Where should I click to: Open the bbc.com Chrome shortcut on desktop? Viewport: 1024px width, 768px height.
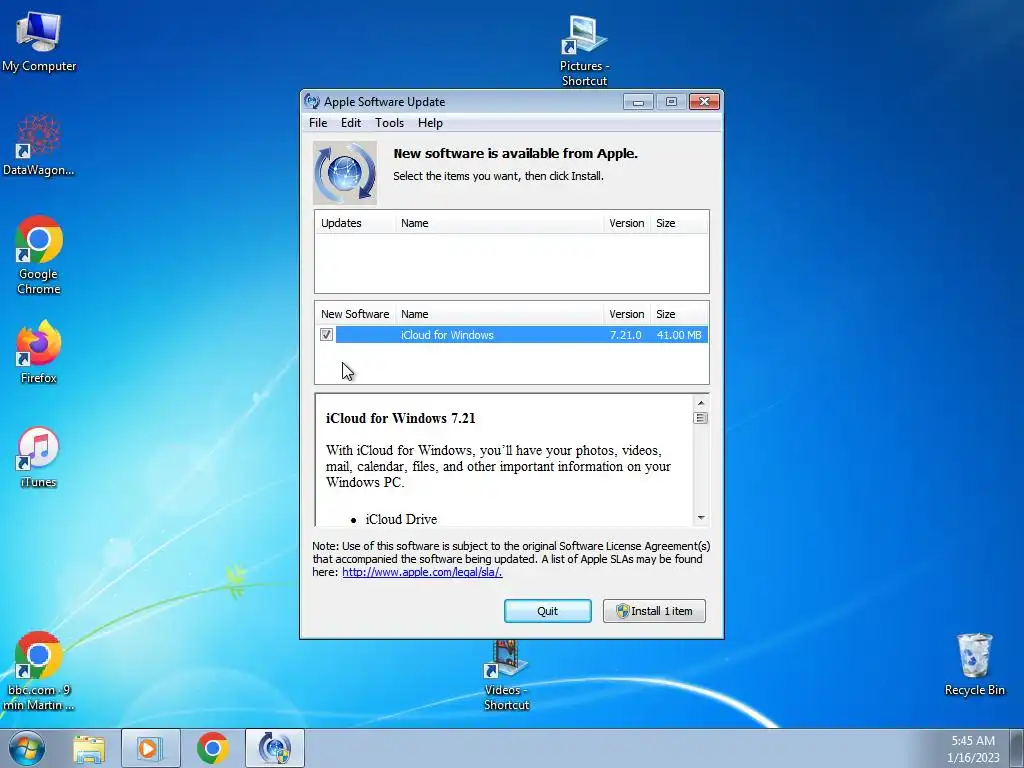tap(39, 670)
